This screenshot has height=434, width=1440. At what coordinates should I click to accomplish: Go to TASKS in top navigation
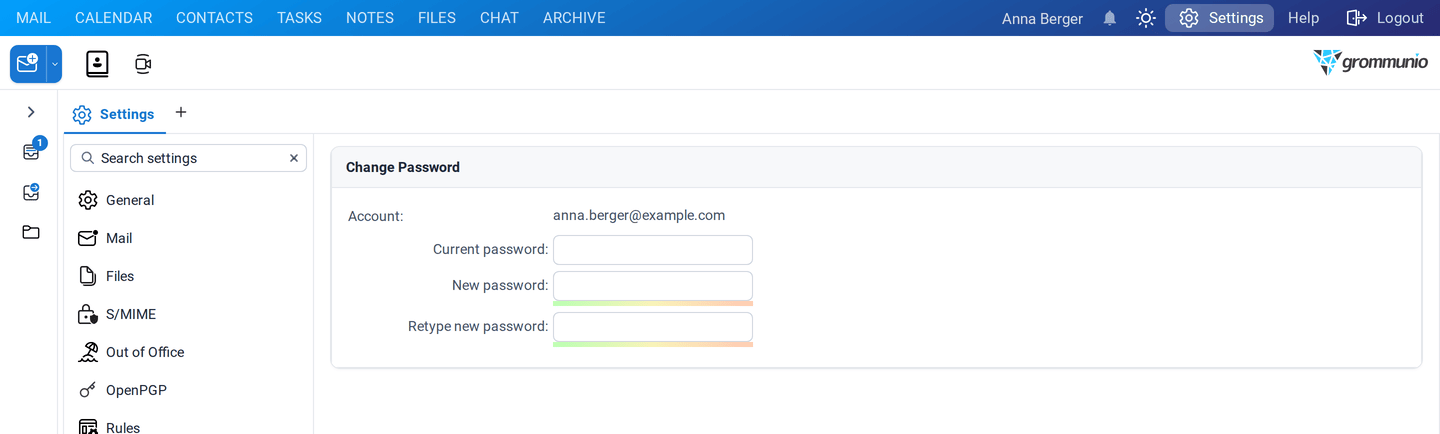pos(299,18)
